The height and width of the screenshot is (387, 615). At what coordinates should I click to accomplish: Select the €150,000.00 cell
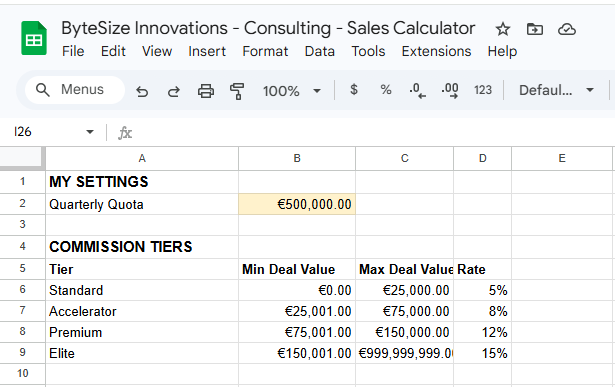(x=404, y=332)
